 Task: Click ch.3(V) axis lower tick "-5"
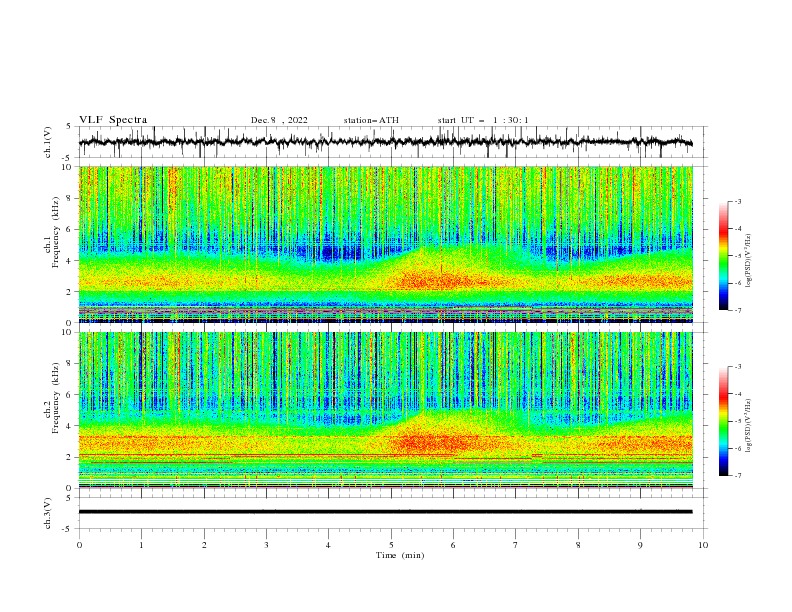(68, 529)
